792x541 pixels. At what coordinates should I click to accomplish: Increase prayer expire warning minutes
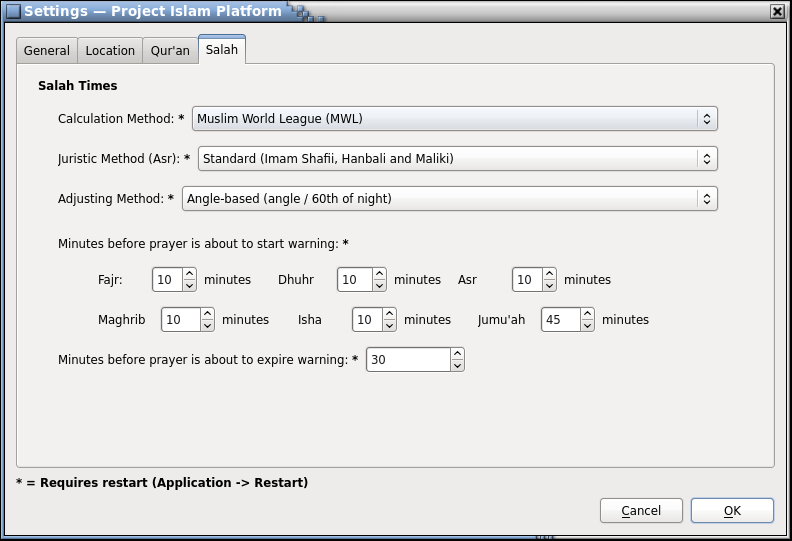coord(457,354)
